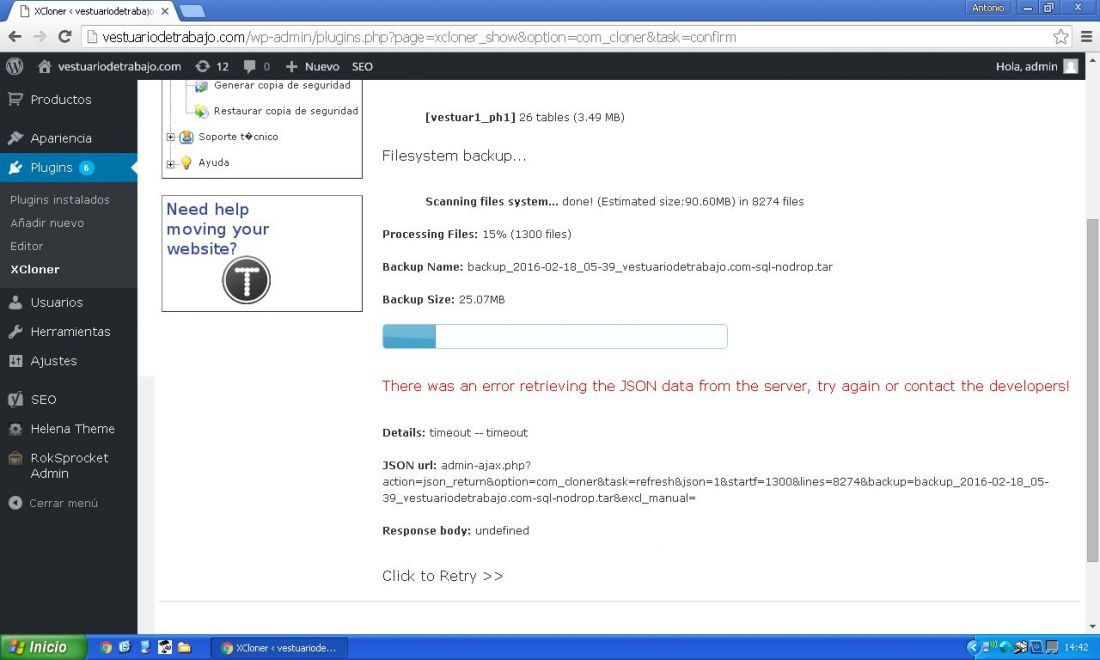This screenshot has height=660, width=1100.
Task: Click the Usuarios person icon
Action: 15,302
